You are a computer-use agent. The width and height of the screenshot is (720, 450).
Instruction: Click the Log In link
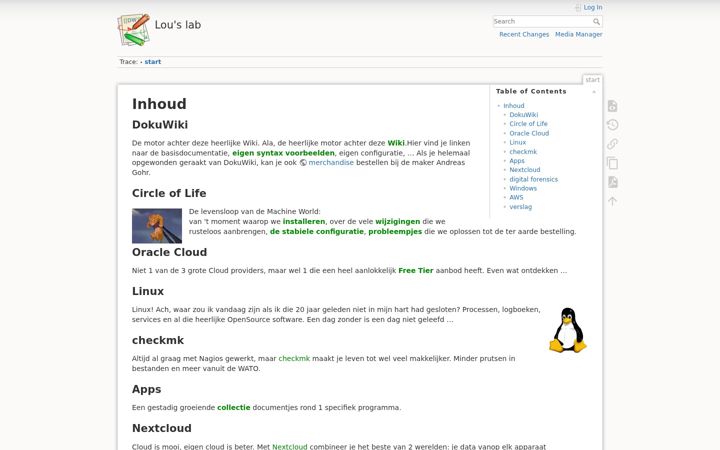[x=592, y=7]
